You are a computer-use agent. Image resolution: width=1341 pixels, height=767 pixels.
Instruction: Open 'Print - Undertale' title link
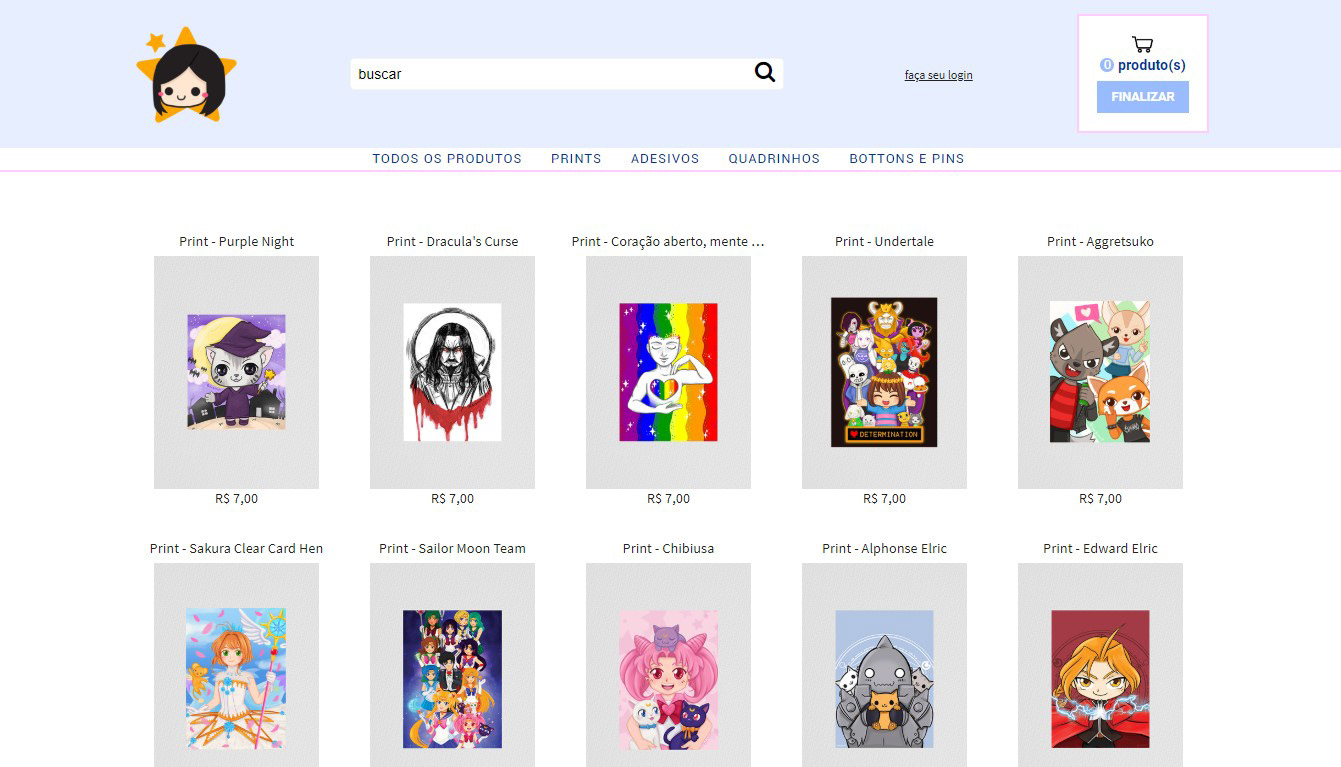click(x=884, y=241)
